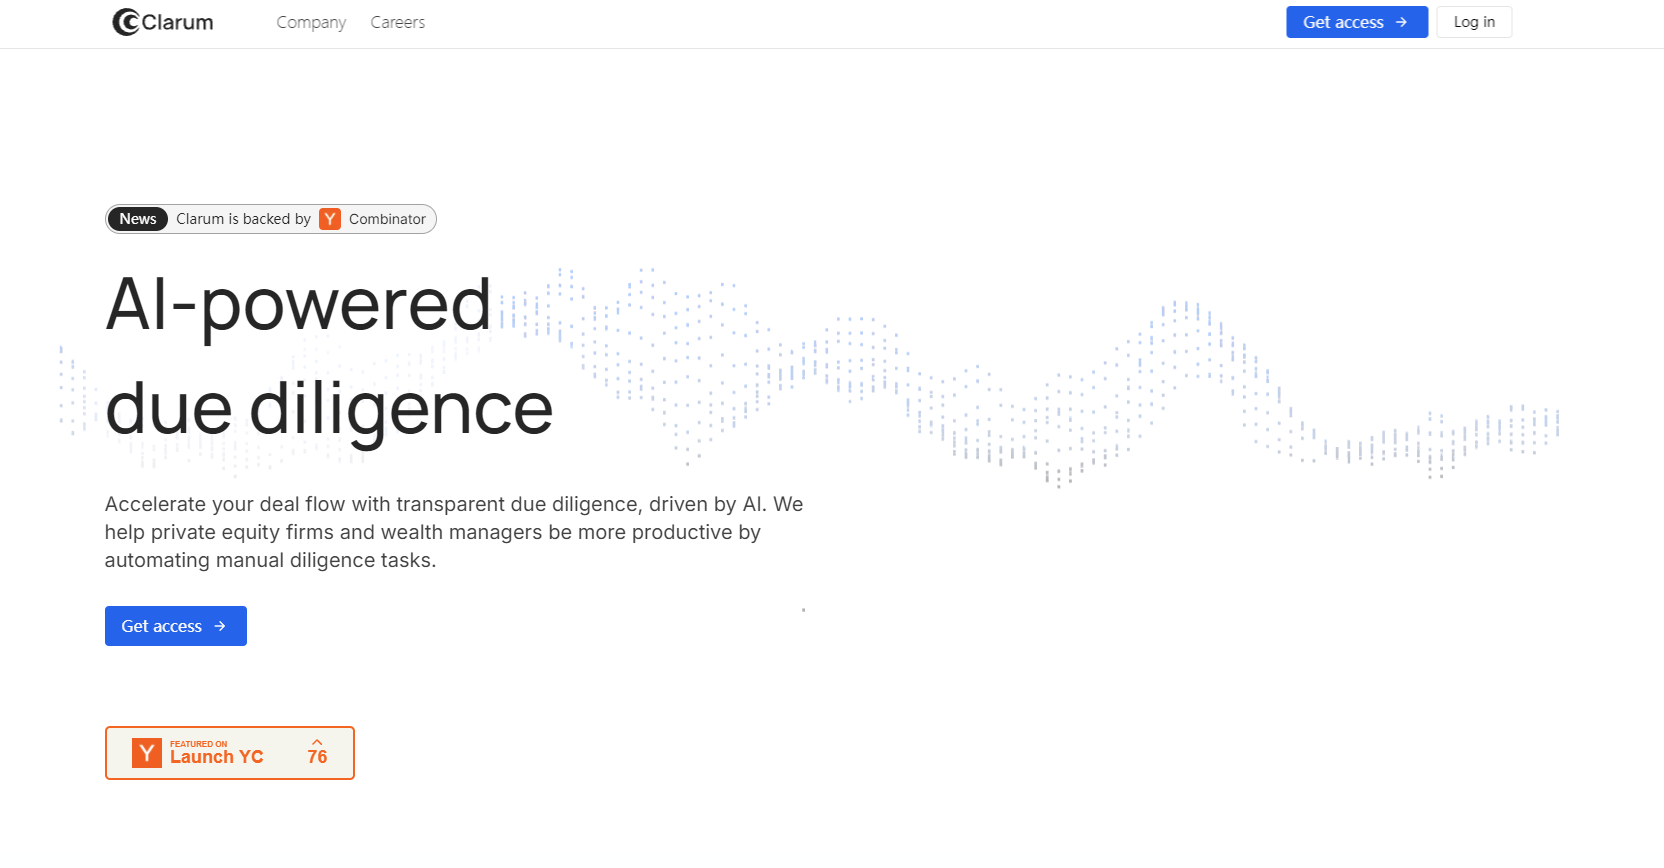Click the arrow icon in hero Get access
The height and width of the screenshot is (868, 1664).
click(x=220, y=626)
